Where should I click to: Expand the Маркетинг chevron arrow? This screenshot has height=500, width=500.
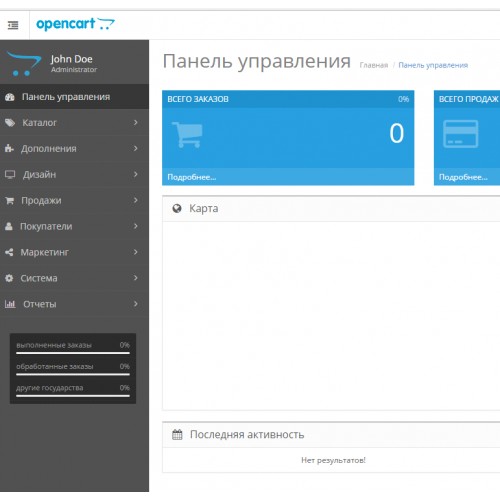136,252
